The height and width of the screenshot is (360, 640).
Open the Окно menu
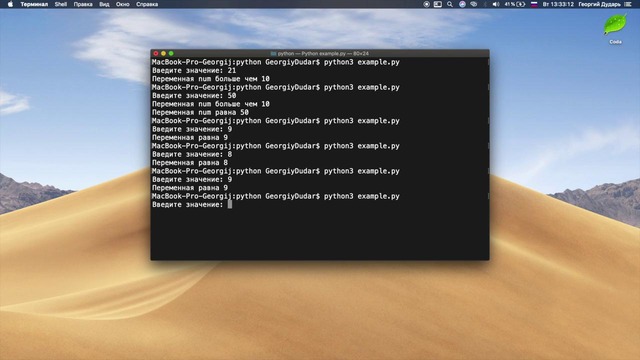(122, 4)
